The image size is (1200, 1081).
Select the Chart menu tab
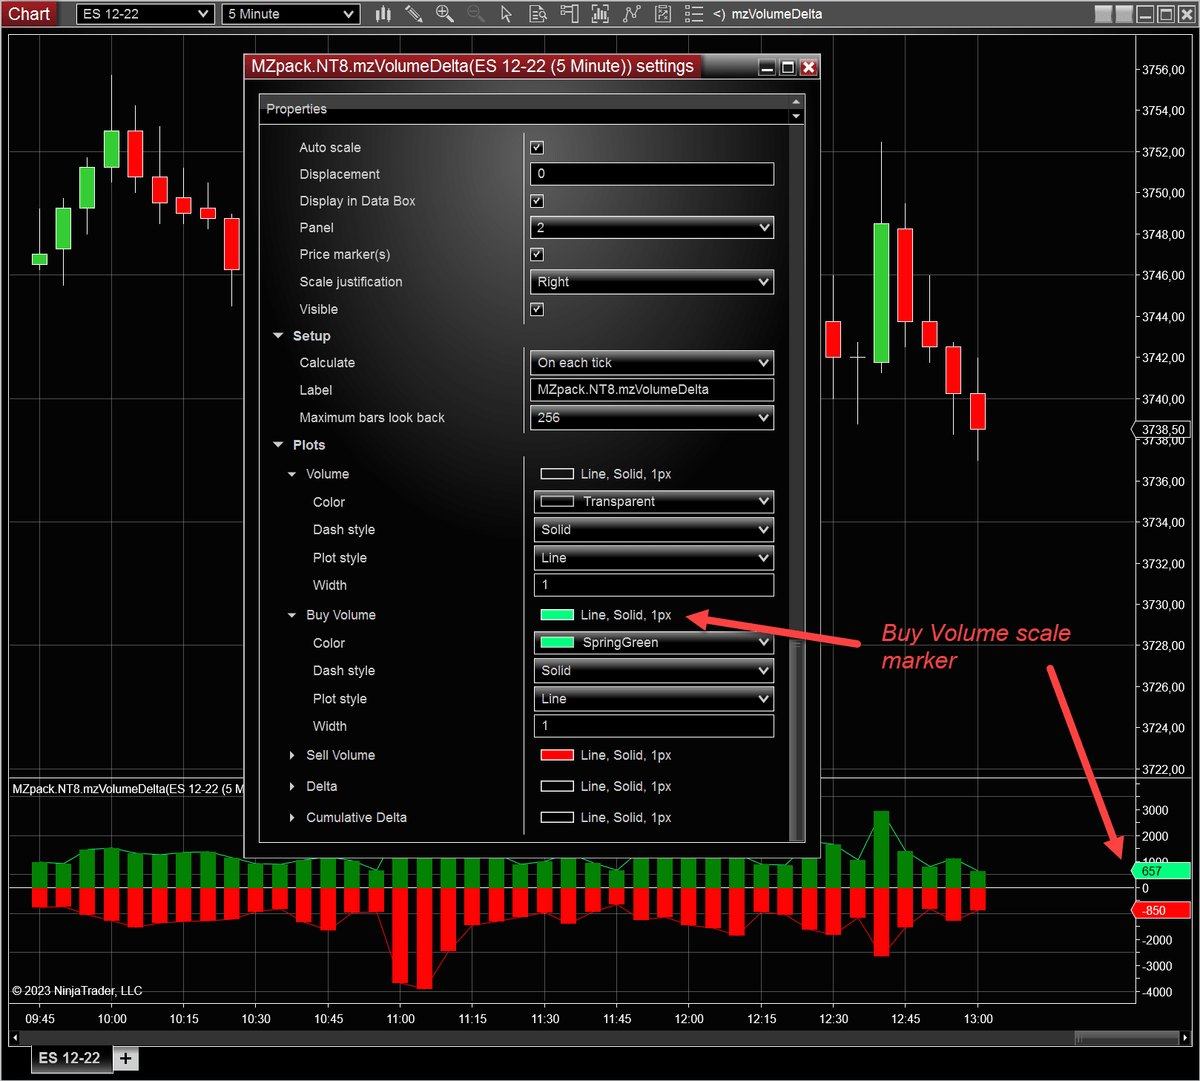pos(29,14)
